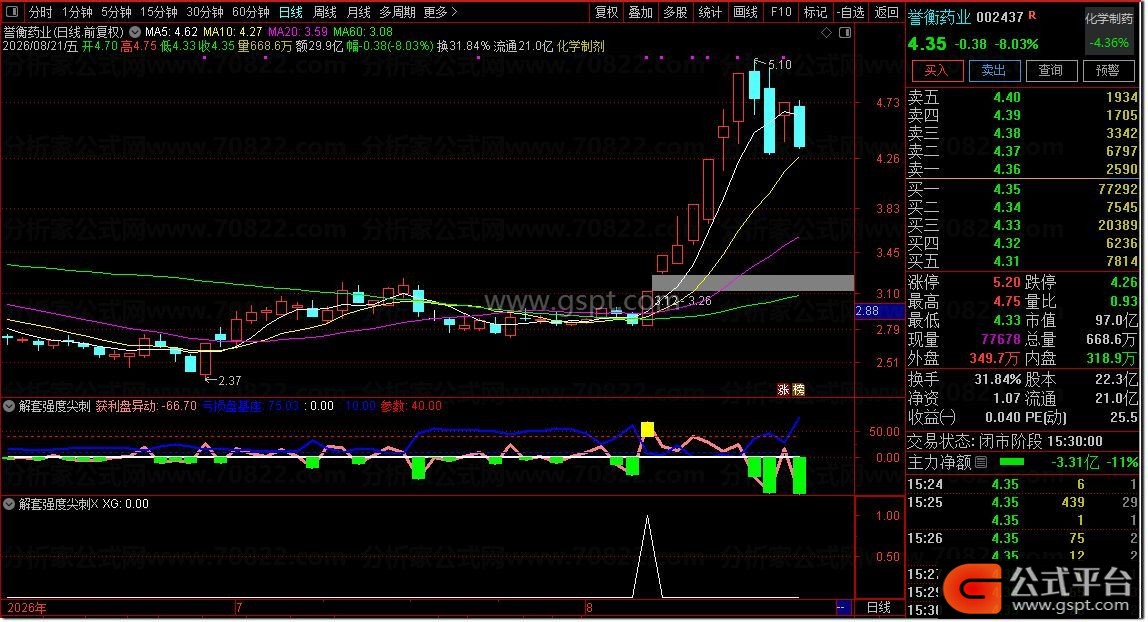Select the 买一 4.35 order row
The width and height of the screenshot is (1148, 622).
(1022, 190)
